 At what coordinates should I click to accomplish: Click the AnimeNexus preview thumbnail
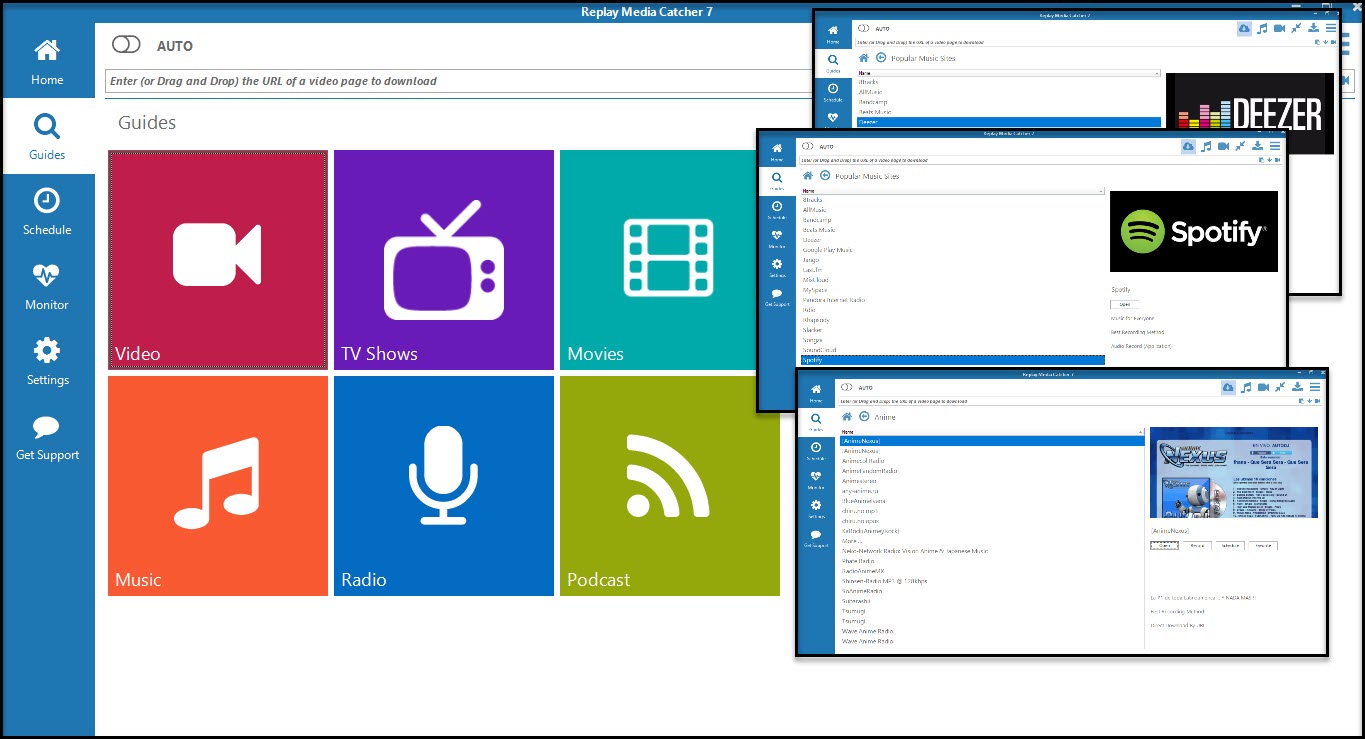(x=1234, y=474)
